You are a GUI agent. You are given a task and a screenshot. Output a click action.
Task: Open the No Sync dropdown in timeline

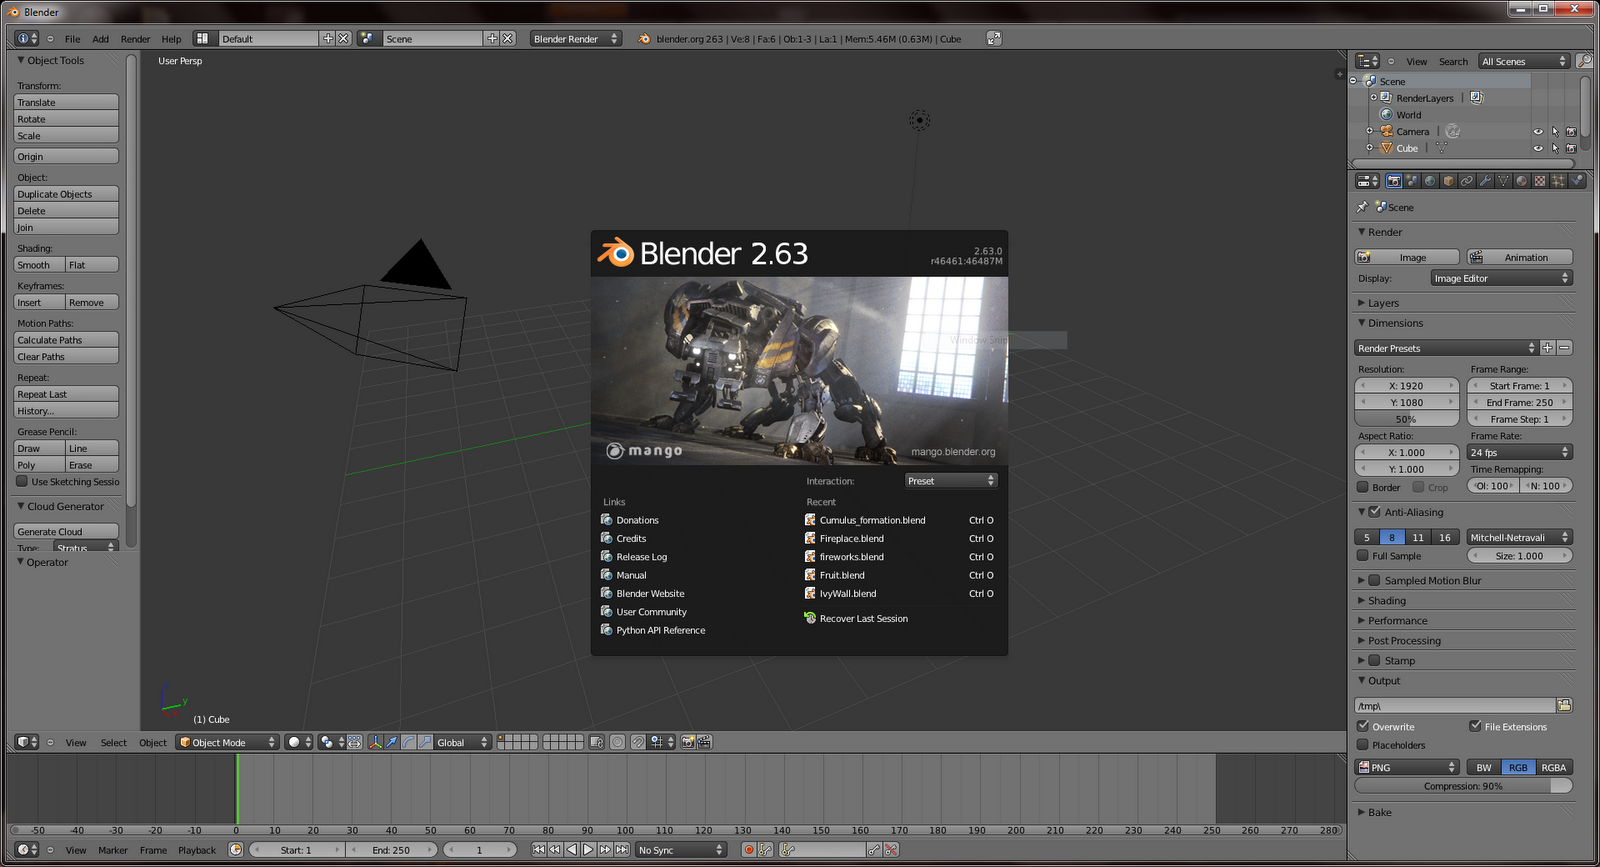[681, 850]
